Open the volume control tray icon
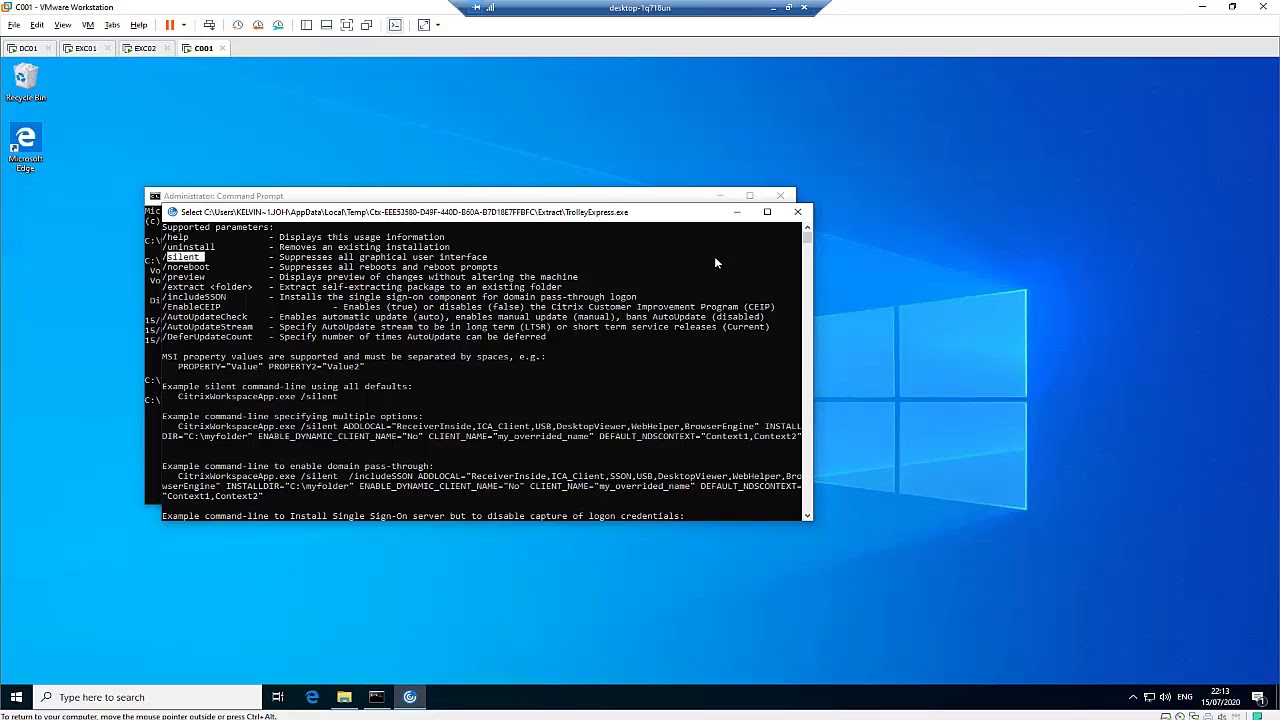This screenshot has width=1280, height=720. click(1166, 697)
